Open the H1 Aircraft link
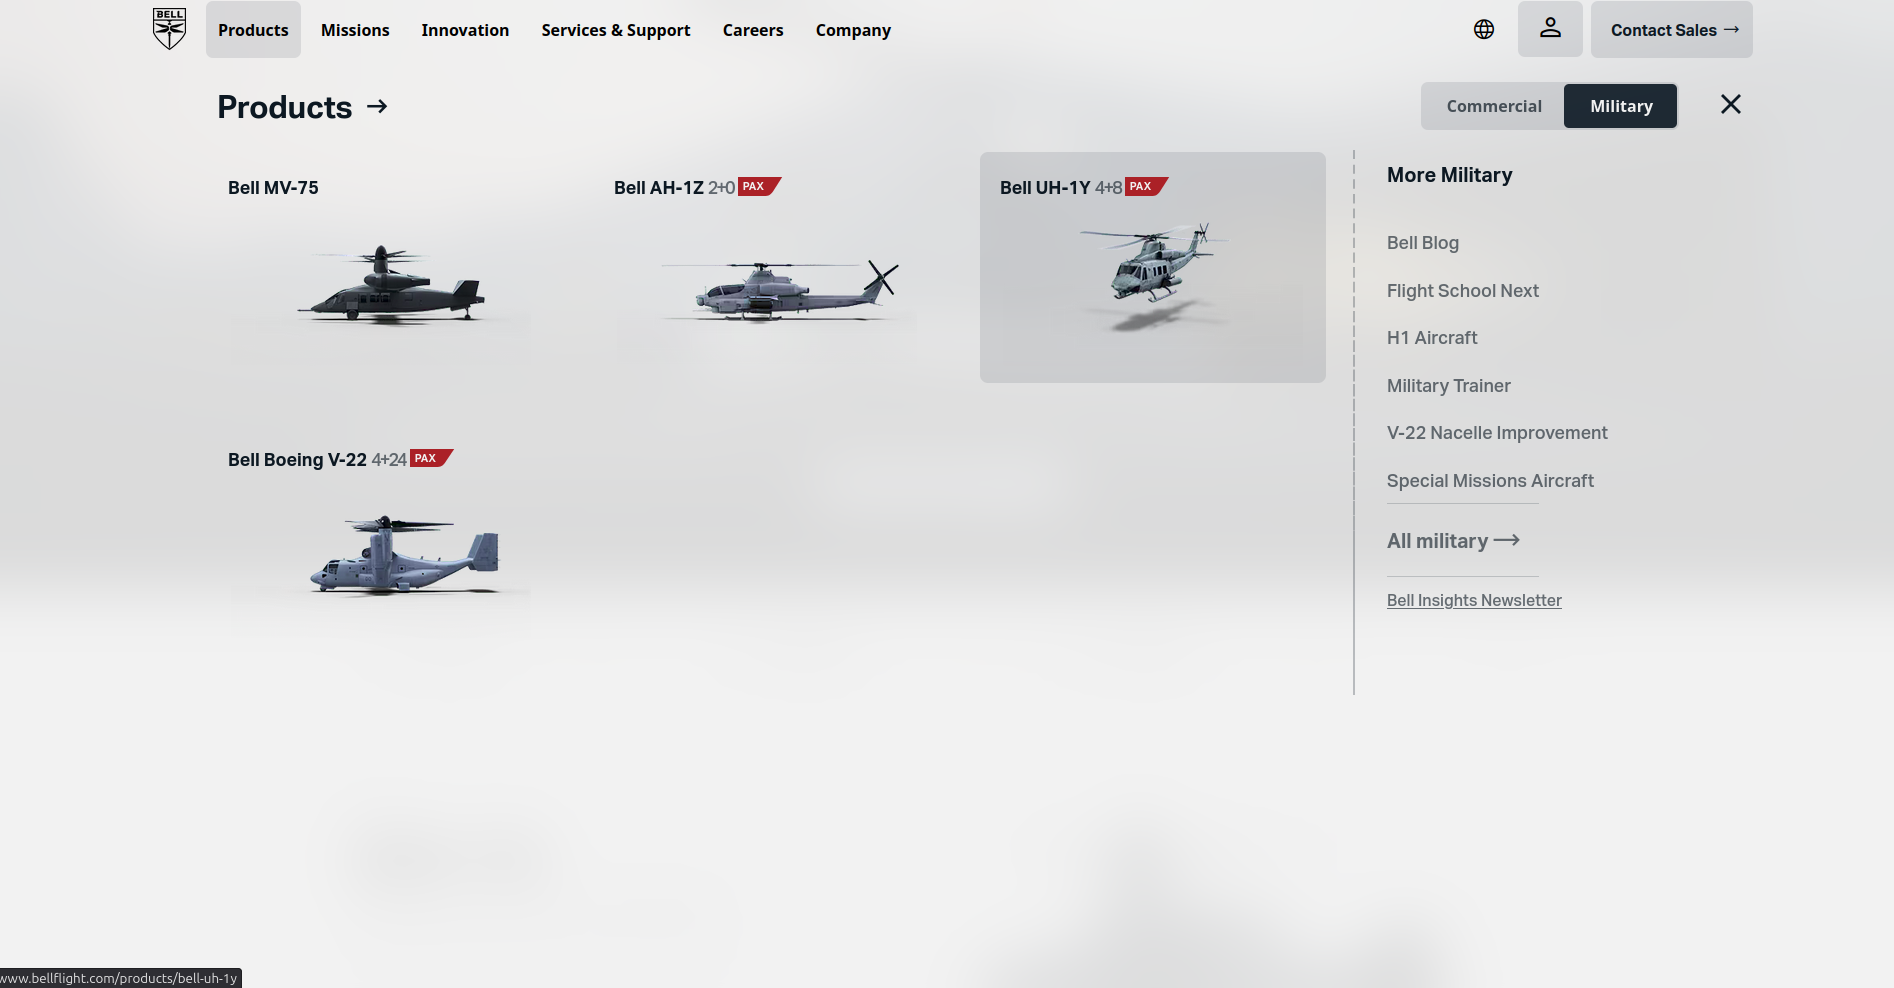 pos(1432,338)
